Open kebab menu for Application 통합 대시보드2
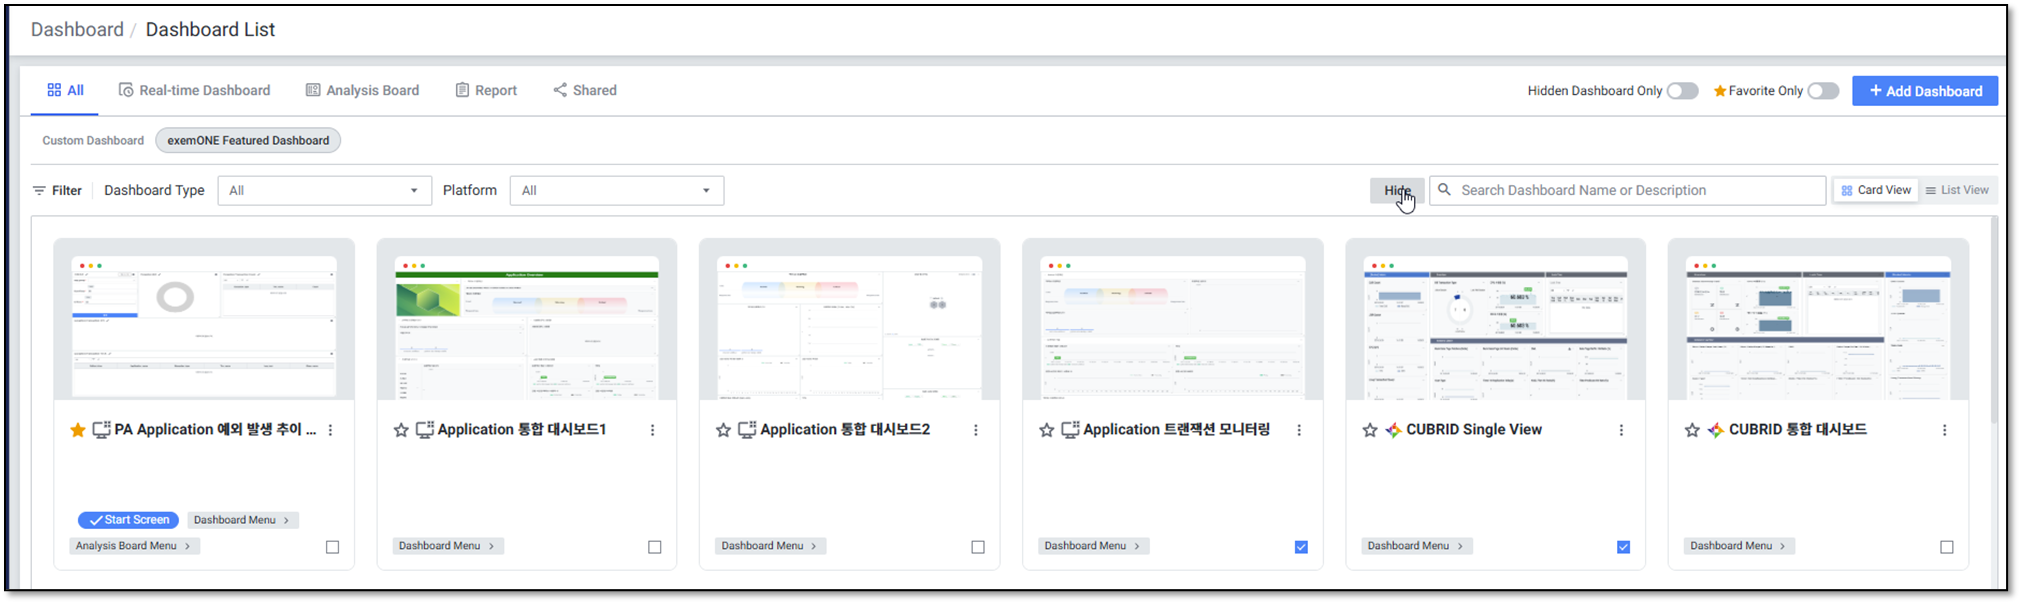This screenshot has height=604, width=2021. click(x=976, y=430)
